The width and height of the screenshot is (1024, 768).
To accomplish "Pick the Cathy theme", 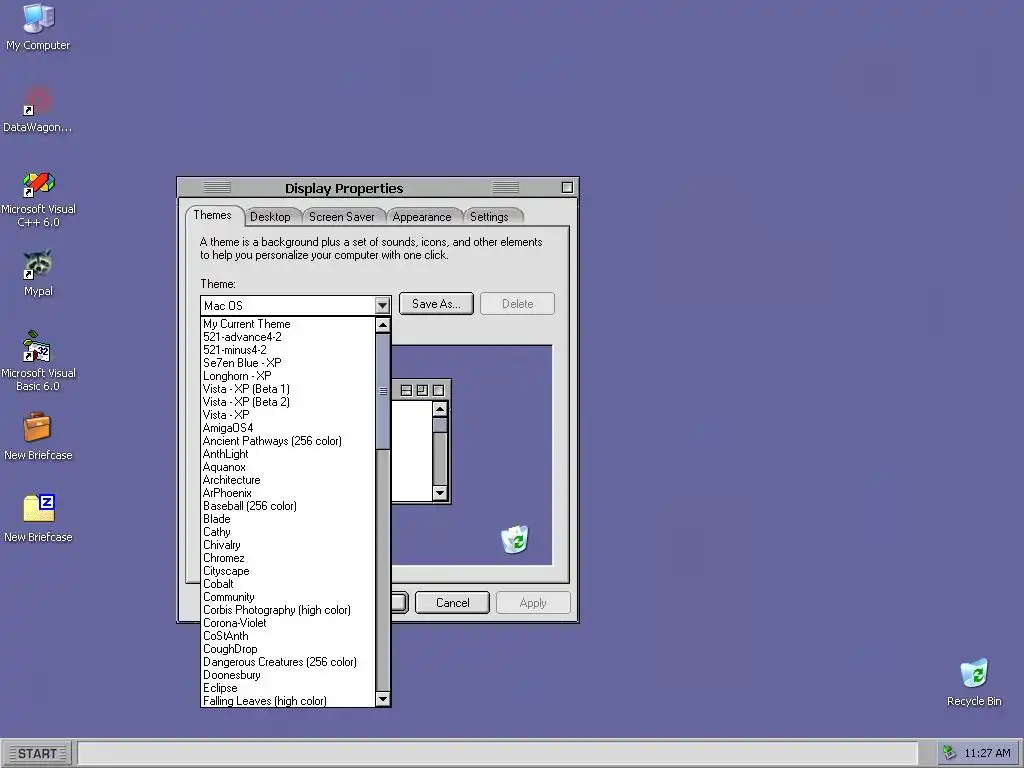I will click(x=288, y=532).
